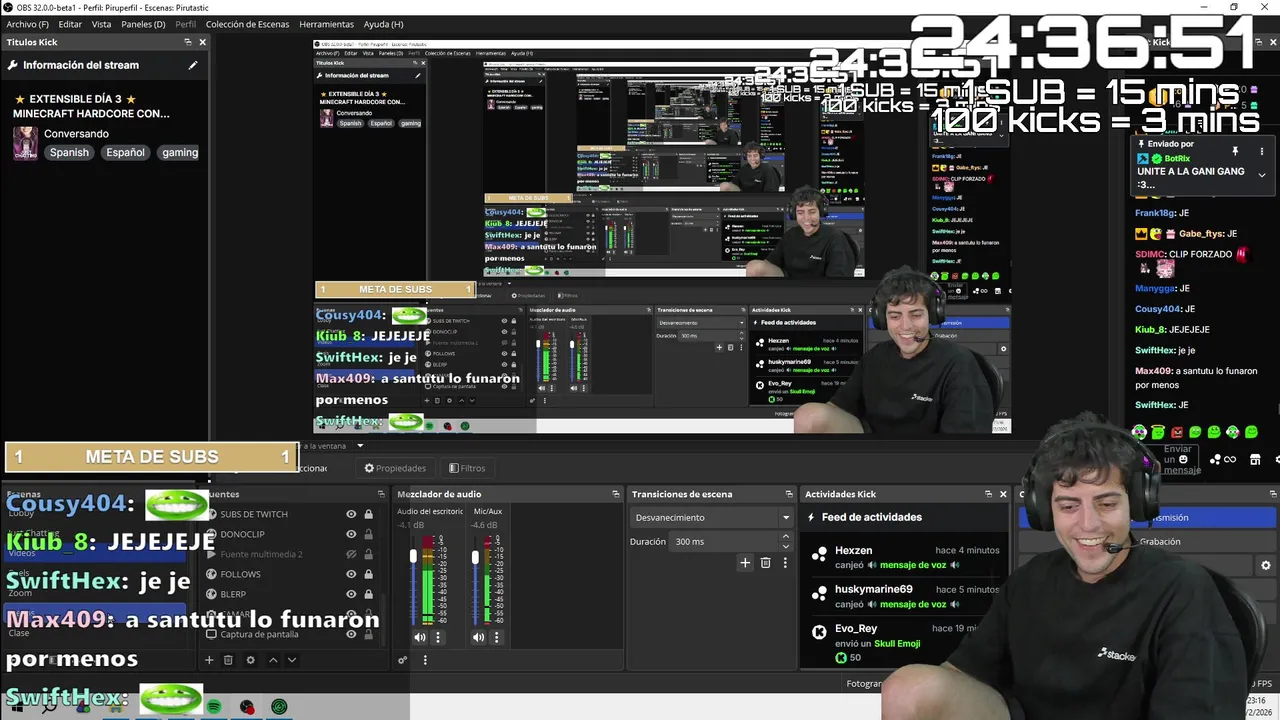Move selected source down
Image resolution: width=1280 pixels, height=720 pixels.
click(291, 660)
